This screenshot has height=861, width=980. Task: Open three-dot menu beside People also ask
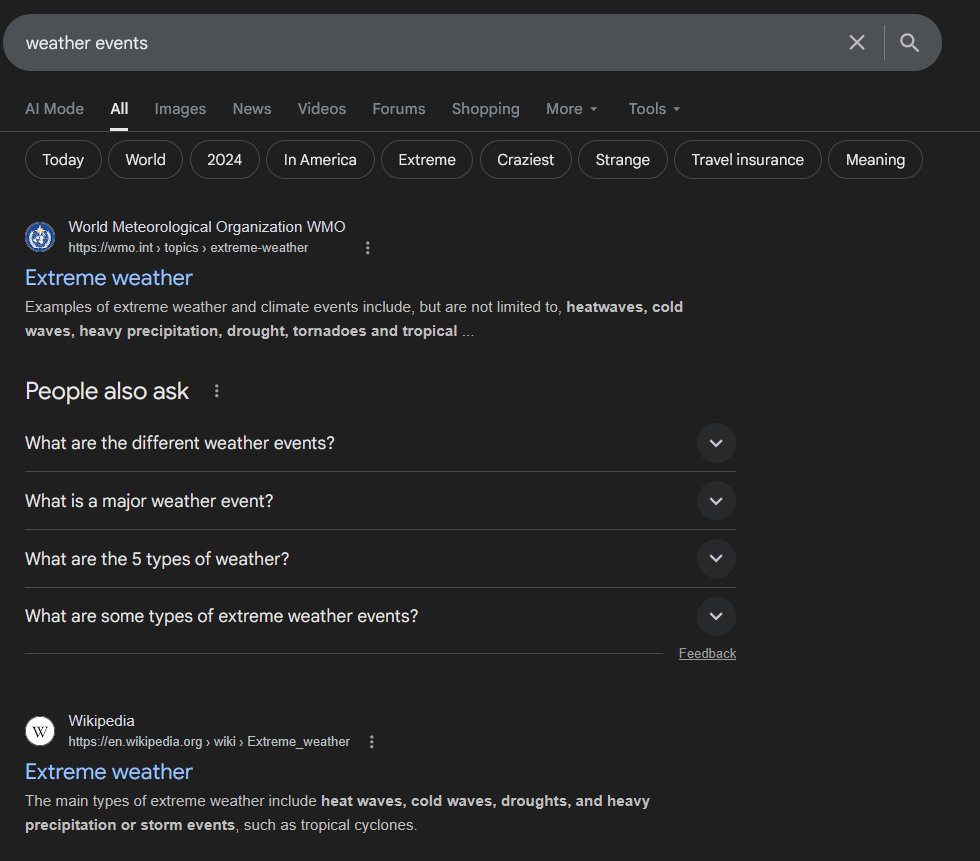click(216, 391)
